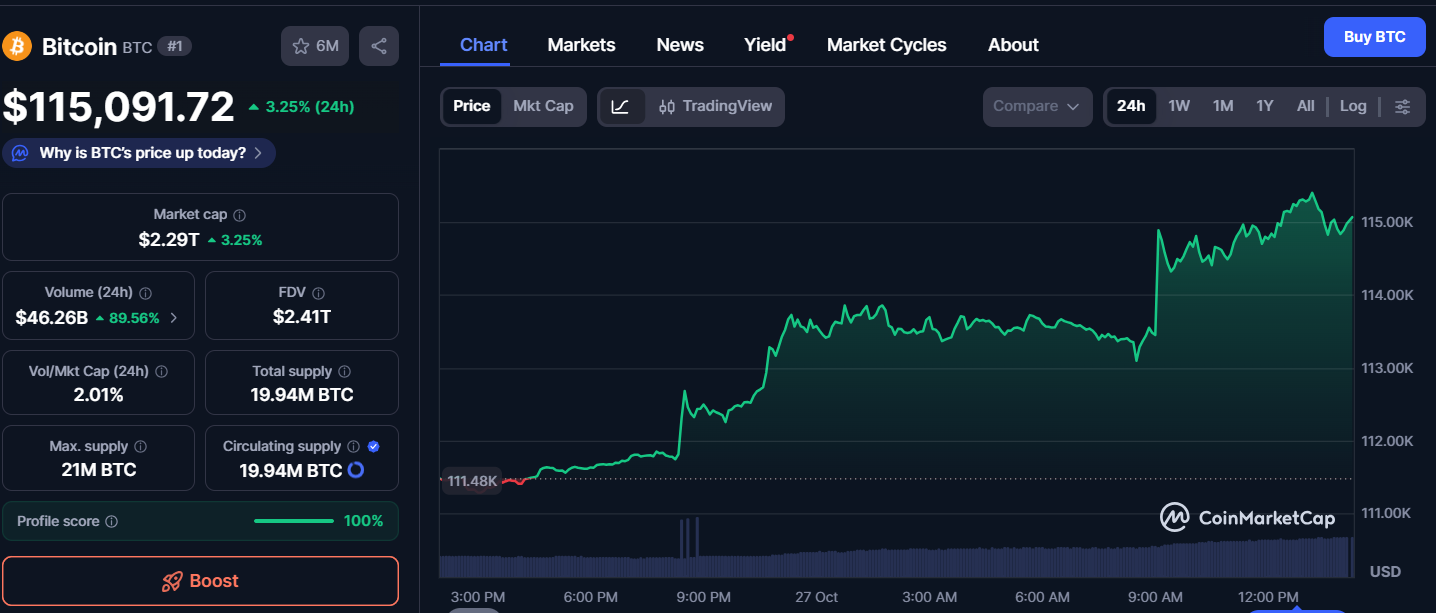
Task: Open the Markets tab
Action: (582, 45)
